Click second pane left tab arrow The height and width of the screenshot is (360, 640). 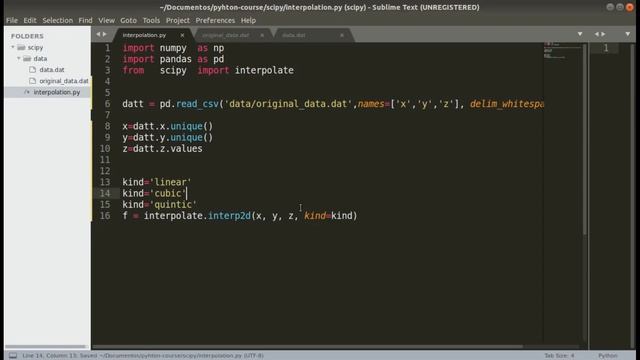coord(597,34)
